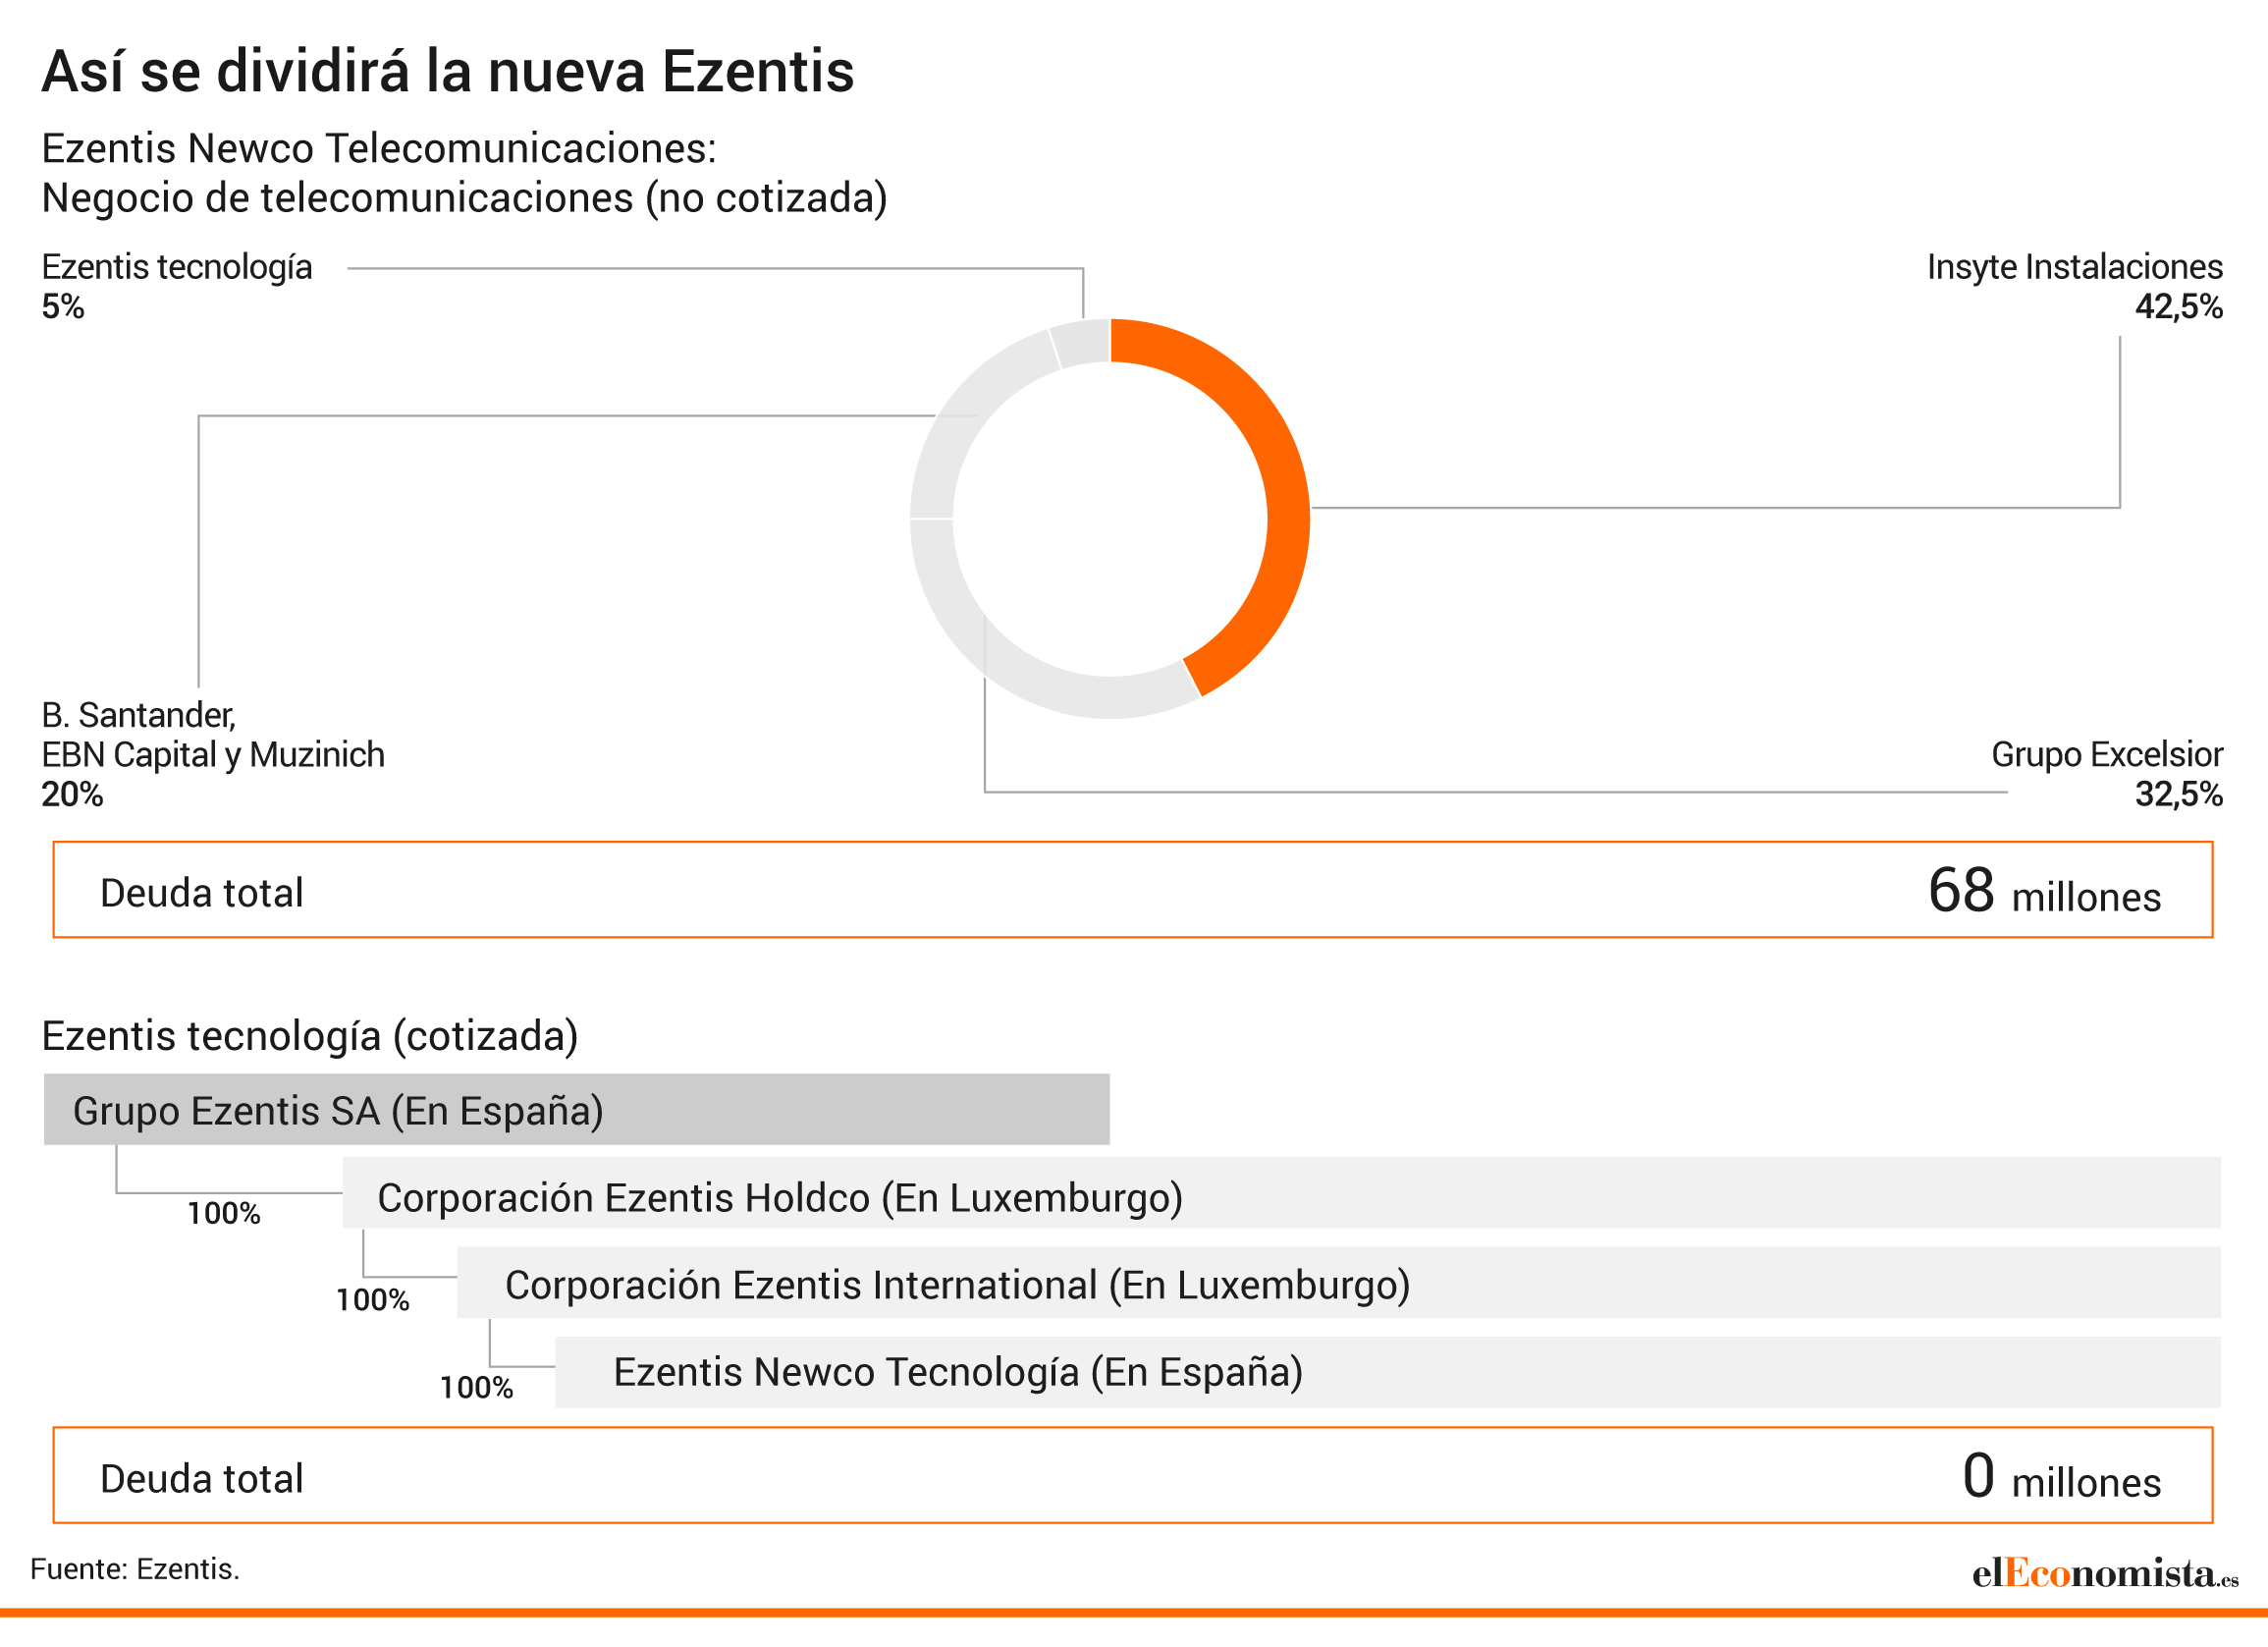
Task: Click the elEconomista.es logo
Action: coord(2105,1573)
